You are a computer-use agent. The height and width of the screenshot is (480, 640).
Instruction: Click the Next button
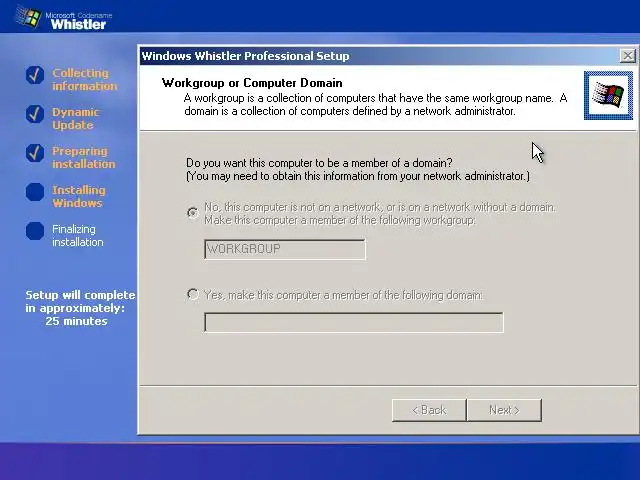point(504,410)
